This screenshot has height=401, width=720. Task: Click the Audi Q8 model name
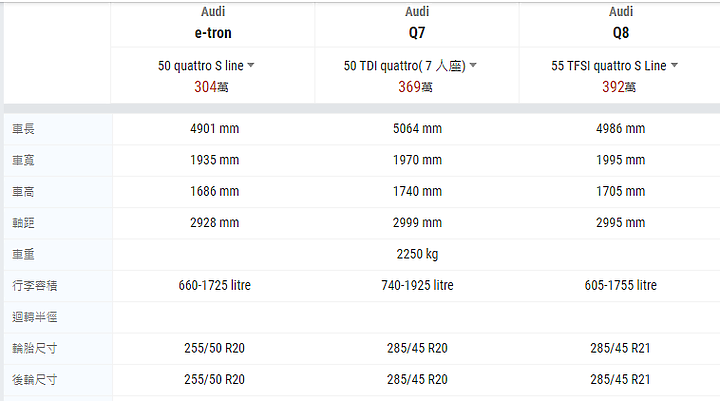[621, 33]
